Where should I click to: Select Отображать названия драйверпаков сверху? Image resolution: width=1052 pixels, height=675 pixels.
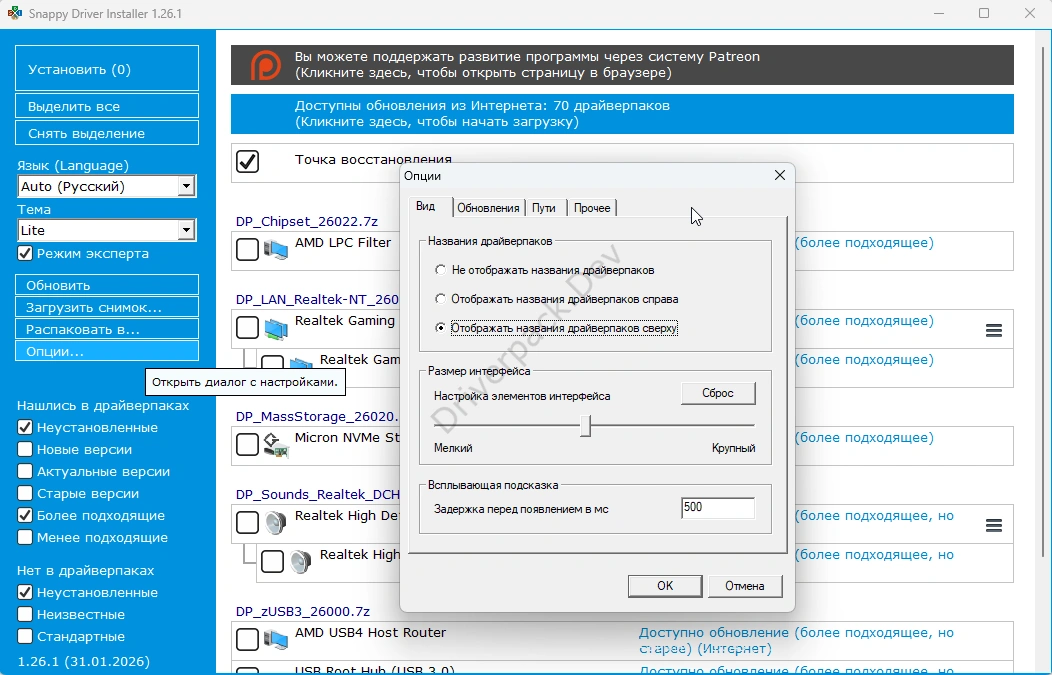440,327
